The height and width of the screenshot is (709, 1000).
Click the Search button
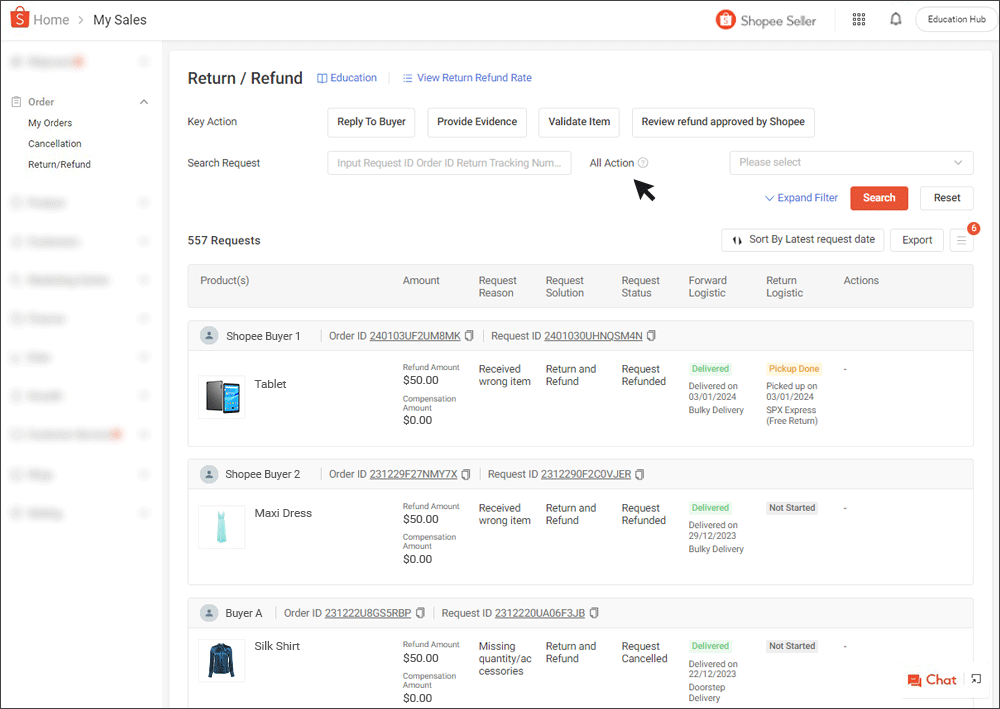[879, 198]
